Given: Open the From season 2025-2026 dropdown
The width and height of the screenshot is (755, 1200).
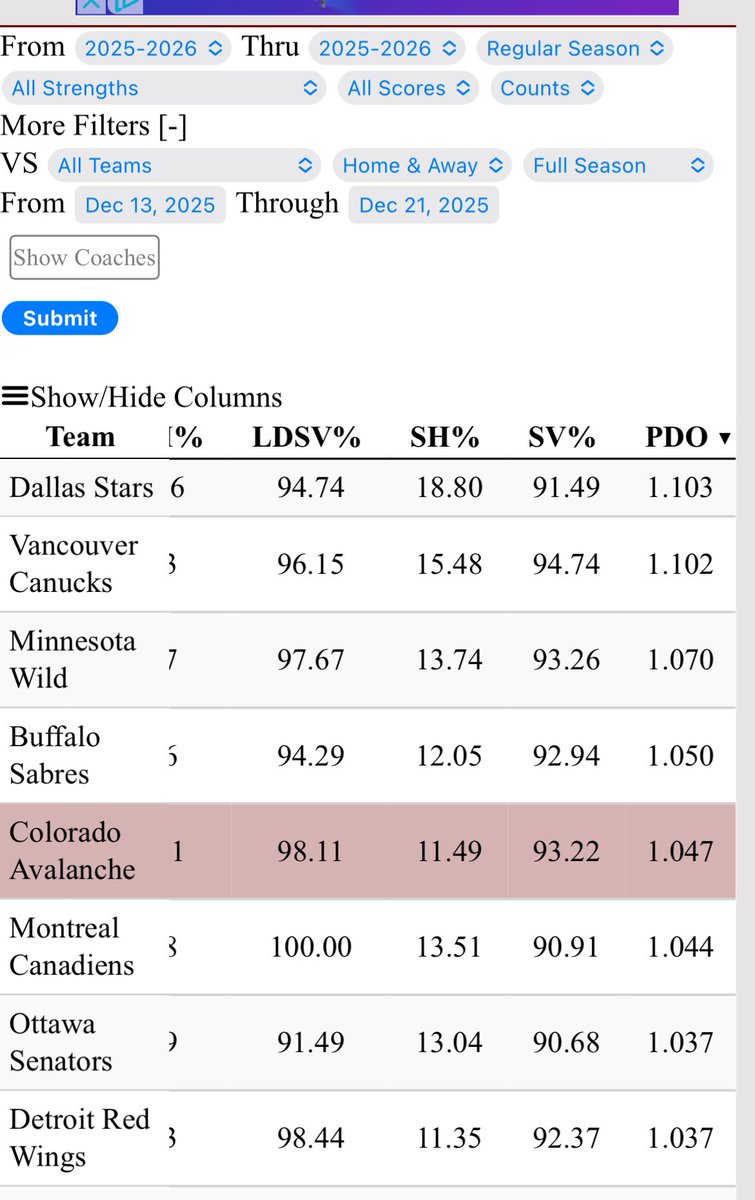Looking at the screenshot, I should (153, 48).
